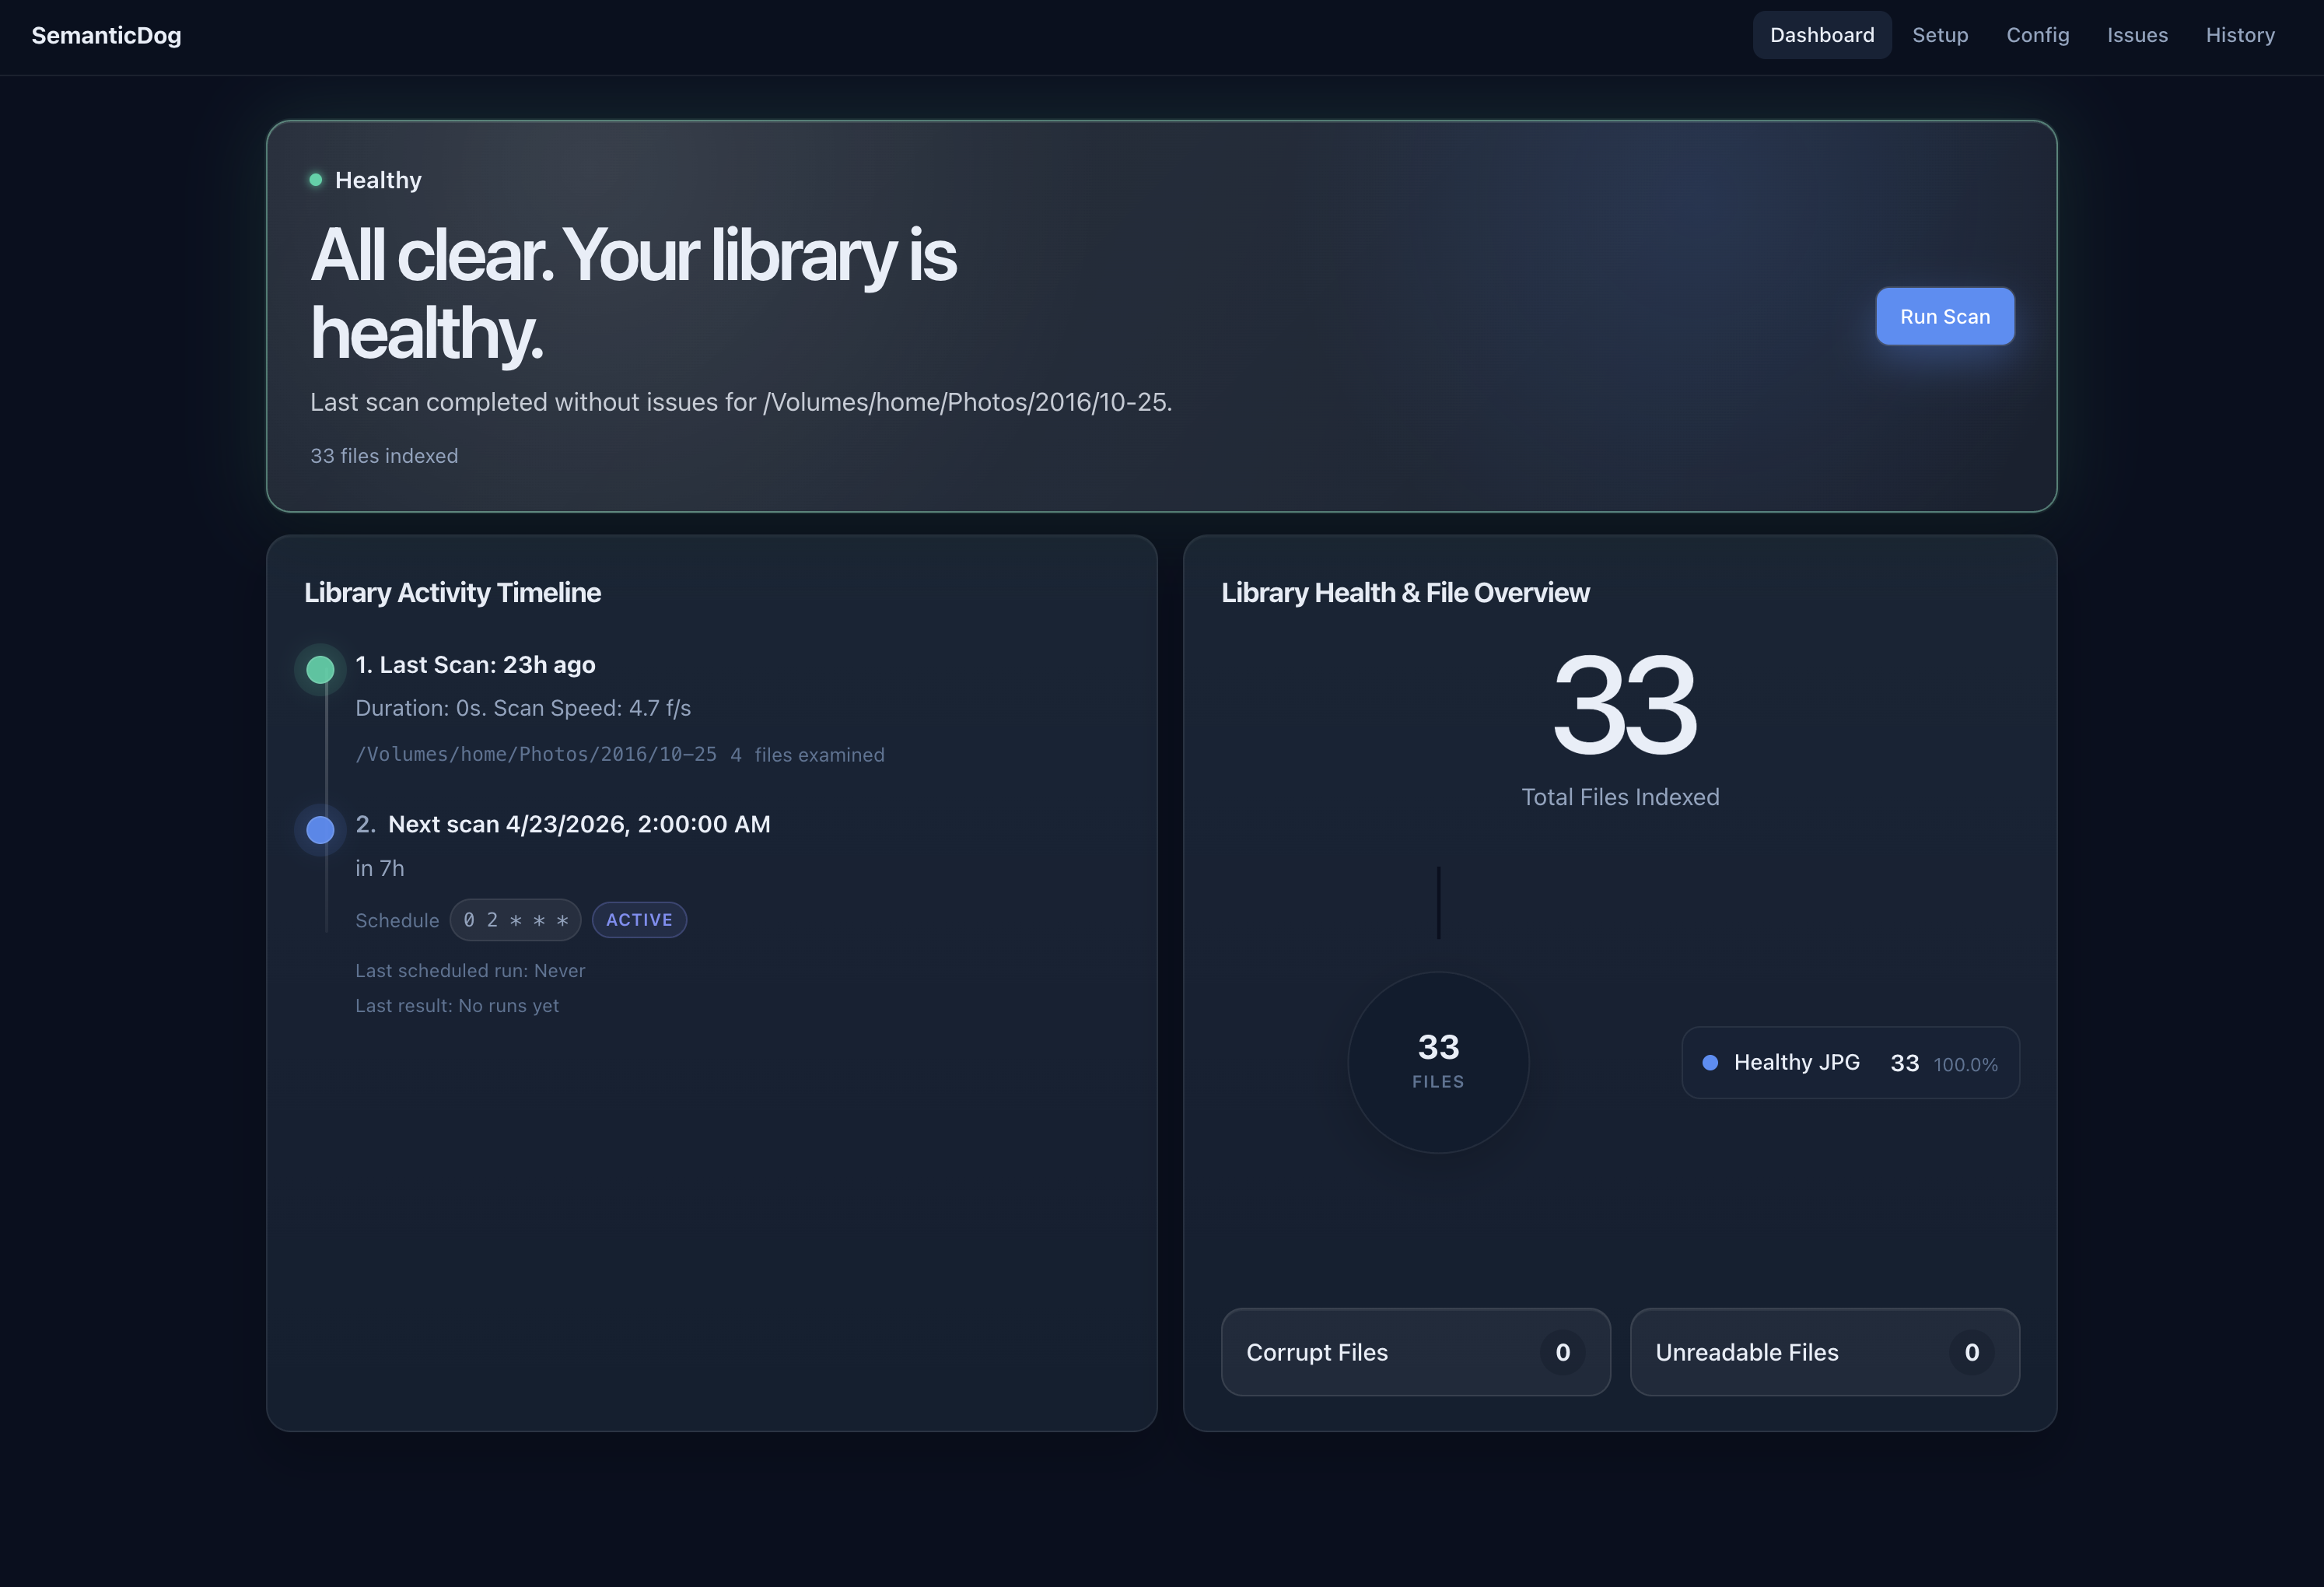Click the green Healthy status dot

[316, 180]
